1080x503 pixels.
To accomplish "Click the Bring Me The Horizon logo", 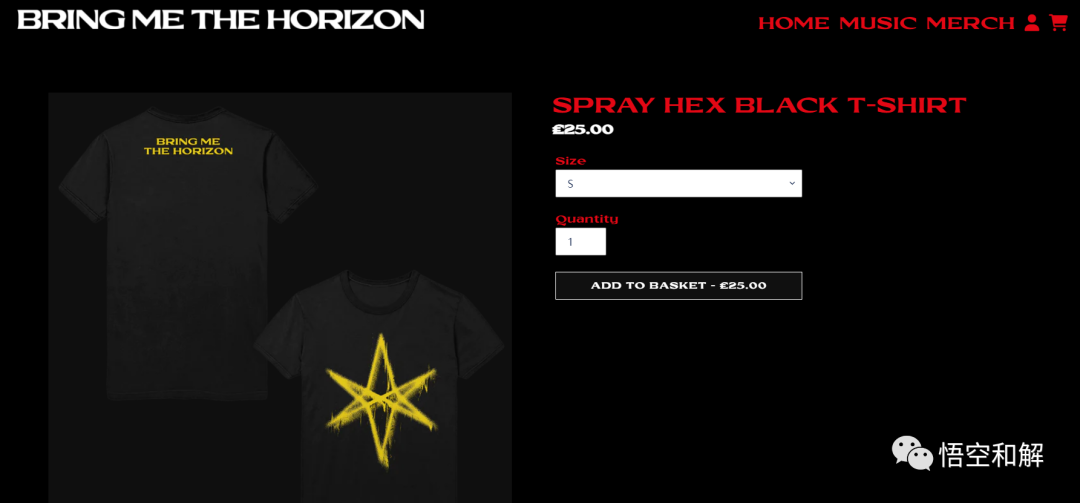I will click(x=220, y=19).
